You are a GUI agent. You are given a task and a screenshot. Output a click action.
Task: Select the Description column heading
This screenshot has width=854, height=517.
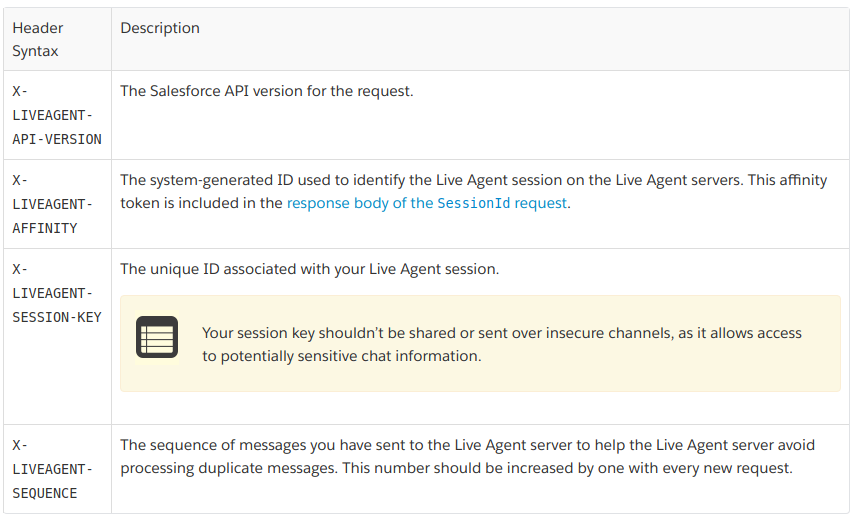[160, 28]
